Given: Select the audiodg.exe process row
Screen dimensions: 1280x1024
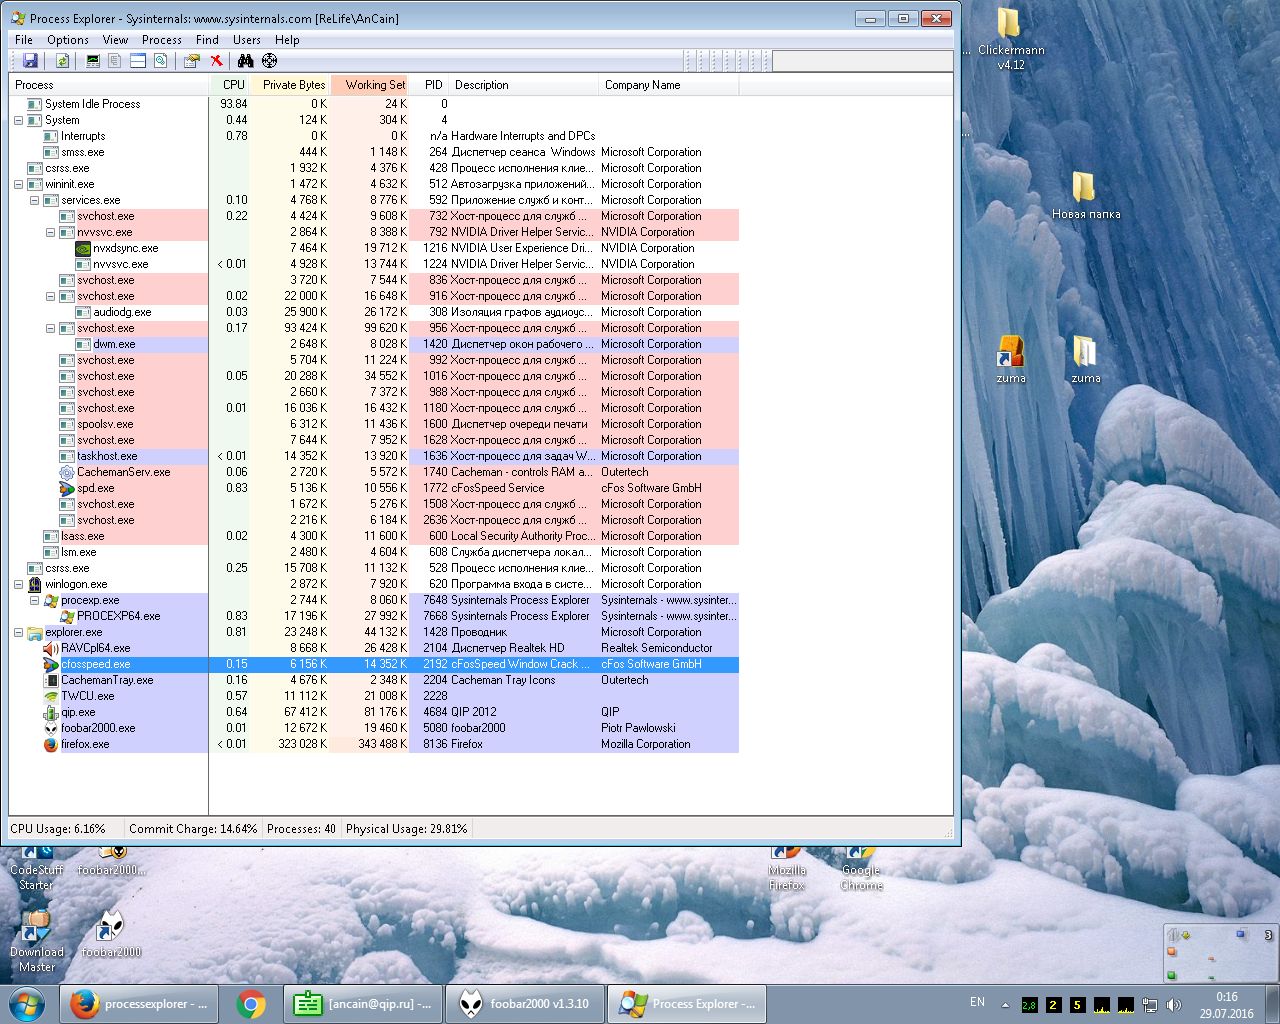Looking at the screenshot, I should [x=374, y=312].
